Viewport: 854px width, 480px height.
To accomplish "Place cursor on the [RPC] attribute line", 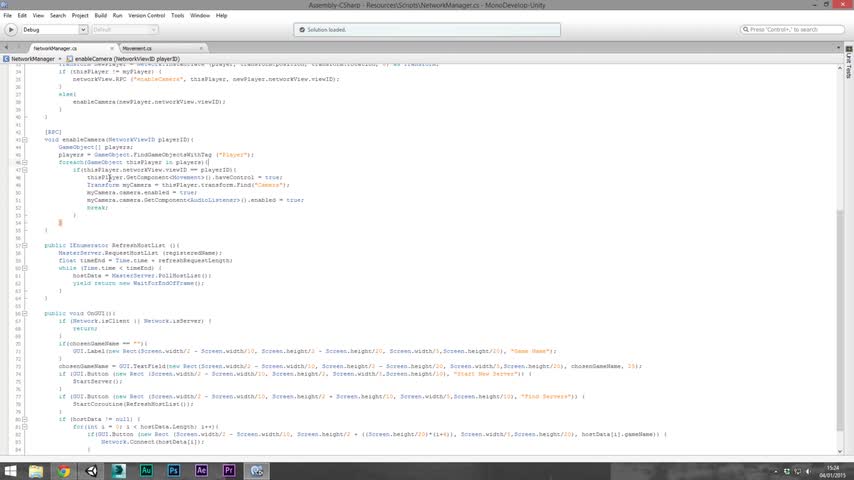I will (53, 132).
